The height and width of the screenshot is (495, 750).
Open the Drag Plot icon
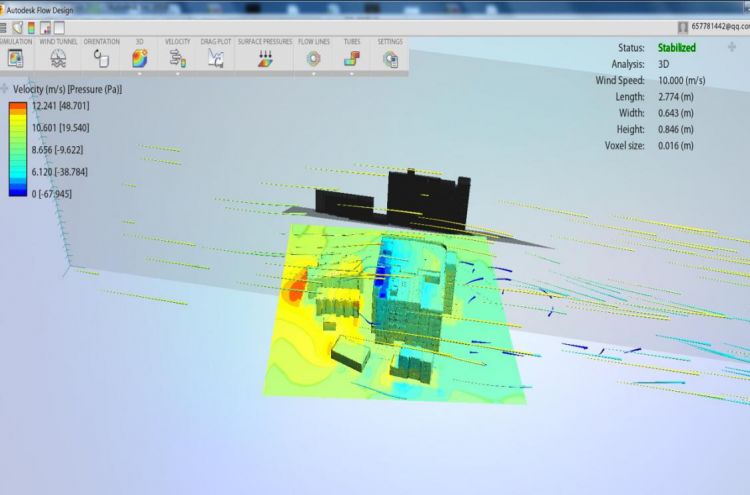216,58
